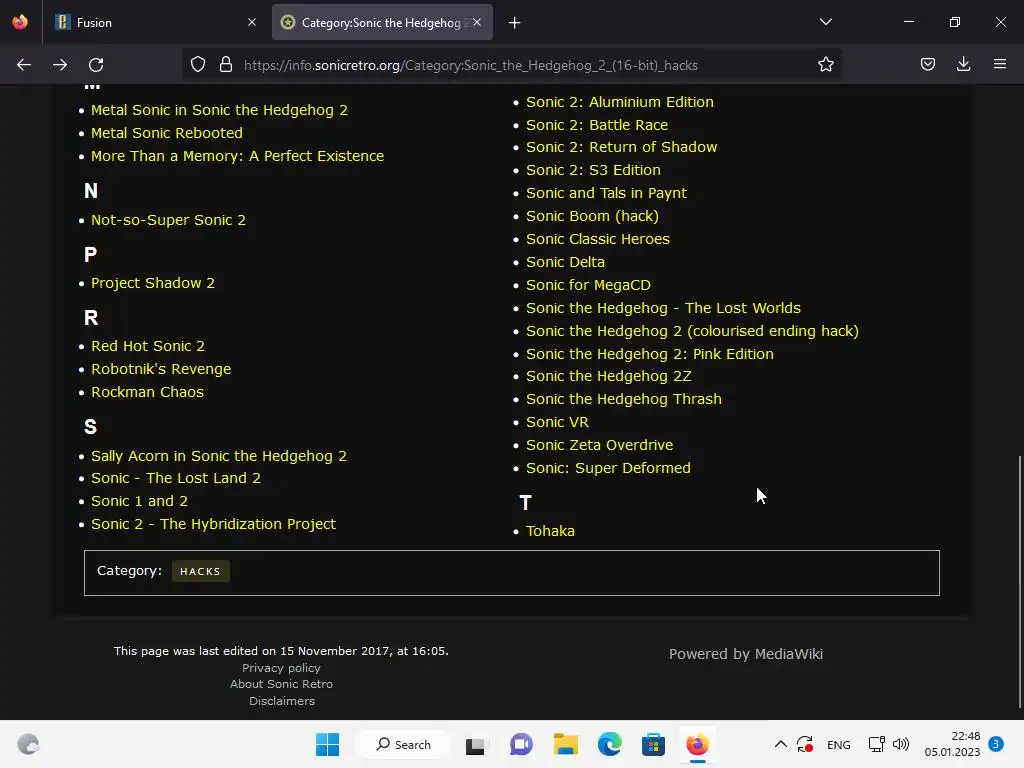
Task: Open Sonic Delta link
Action: 565,262
